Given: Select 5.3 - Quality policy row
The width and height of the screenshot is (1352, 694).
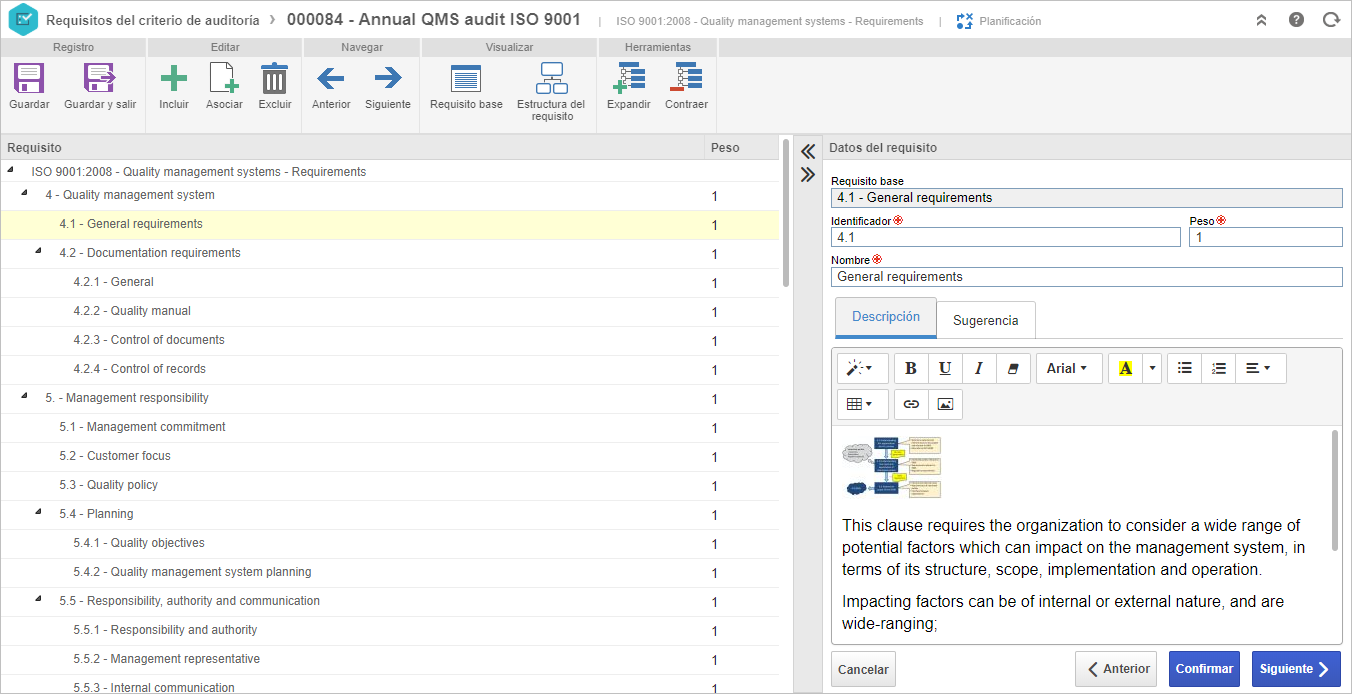Looking at the screenshot, I should [390, 486].
